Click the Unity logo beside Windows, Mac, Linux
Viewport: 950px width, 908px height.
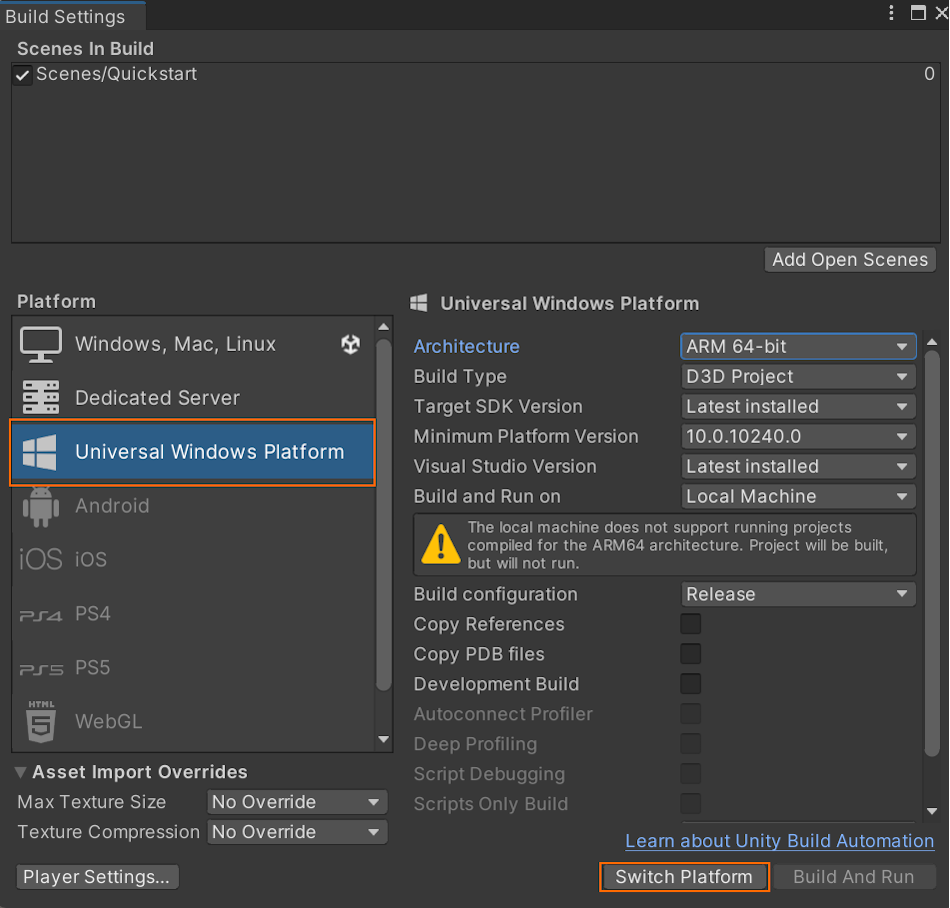click(x=350, y=344)
